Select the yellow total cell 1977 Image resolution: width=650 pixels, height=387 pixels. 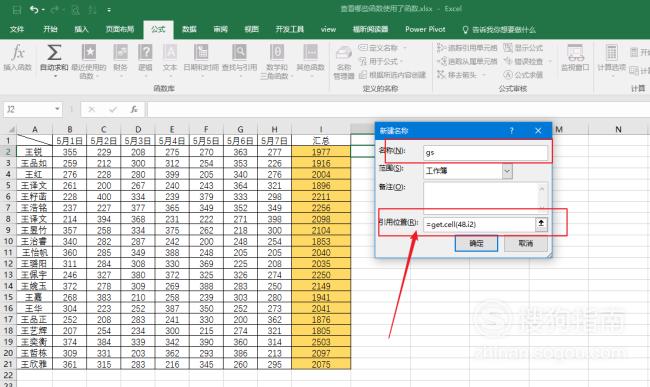pyautogui.click(x=321, y=152)
